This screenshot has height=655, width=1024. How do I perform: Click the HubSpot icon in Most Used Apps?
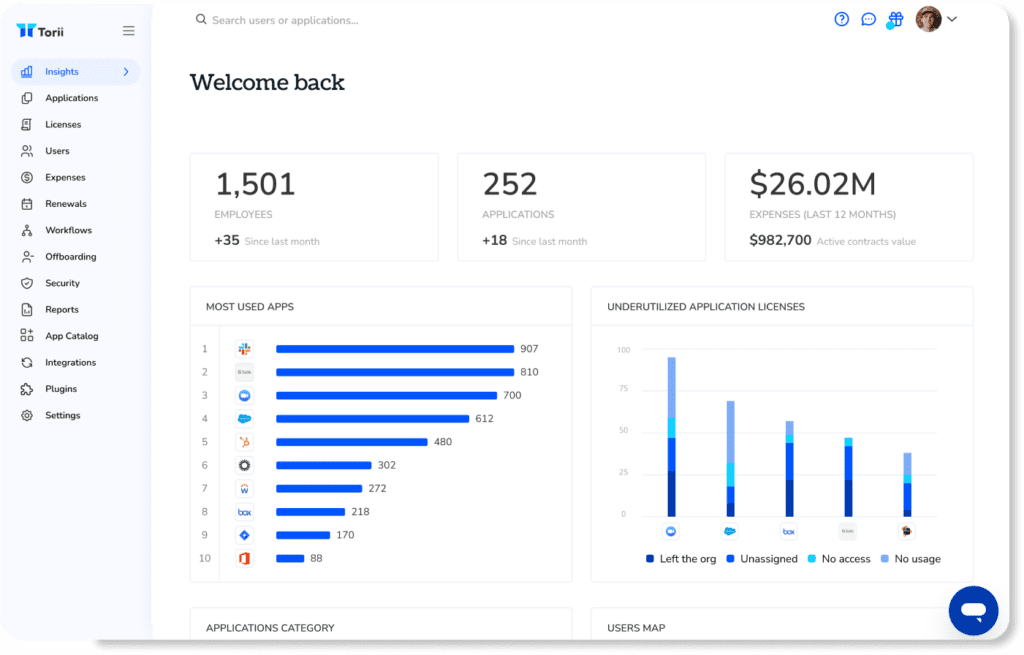coord(244,442)
